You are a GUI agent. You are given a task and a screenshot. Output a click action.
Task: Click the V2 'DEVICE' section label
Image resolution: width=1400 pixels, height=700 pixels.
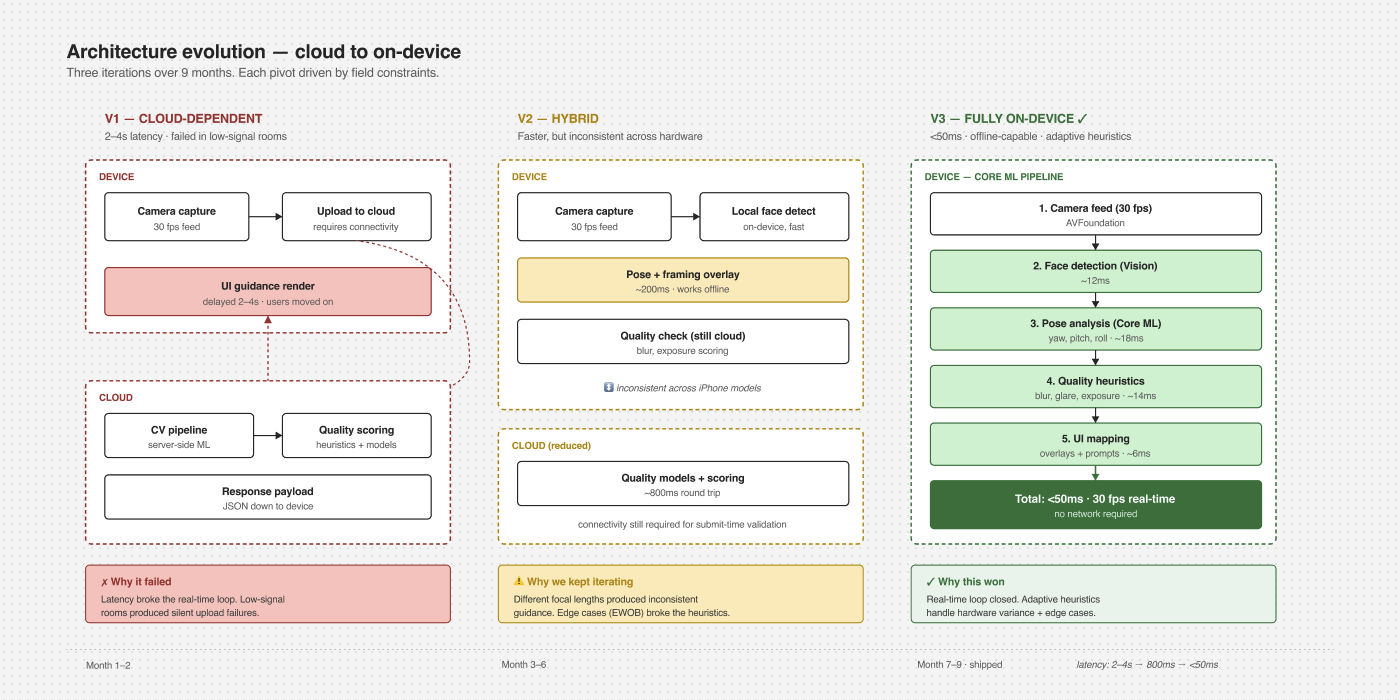[529, 177]
